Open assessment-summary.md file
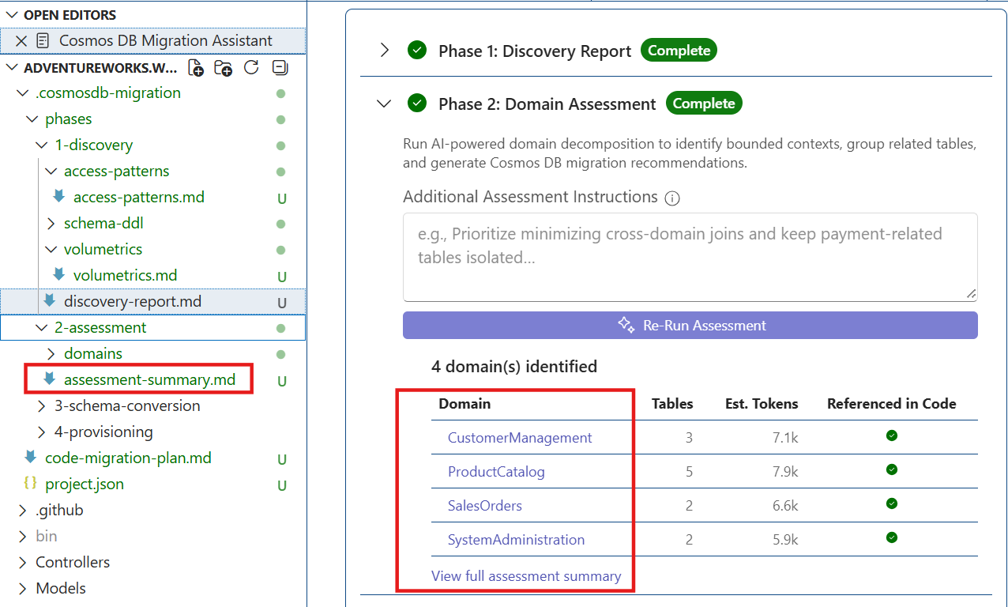1008x607 pixels. (149, 380)
